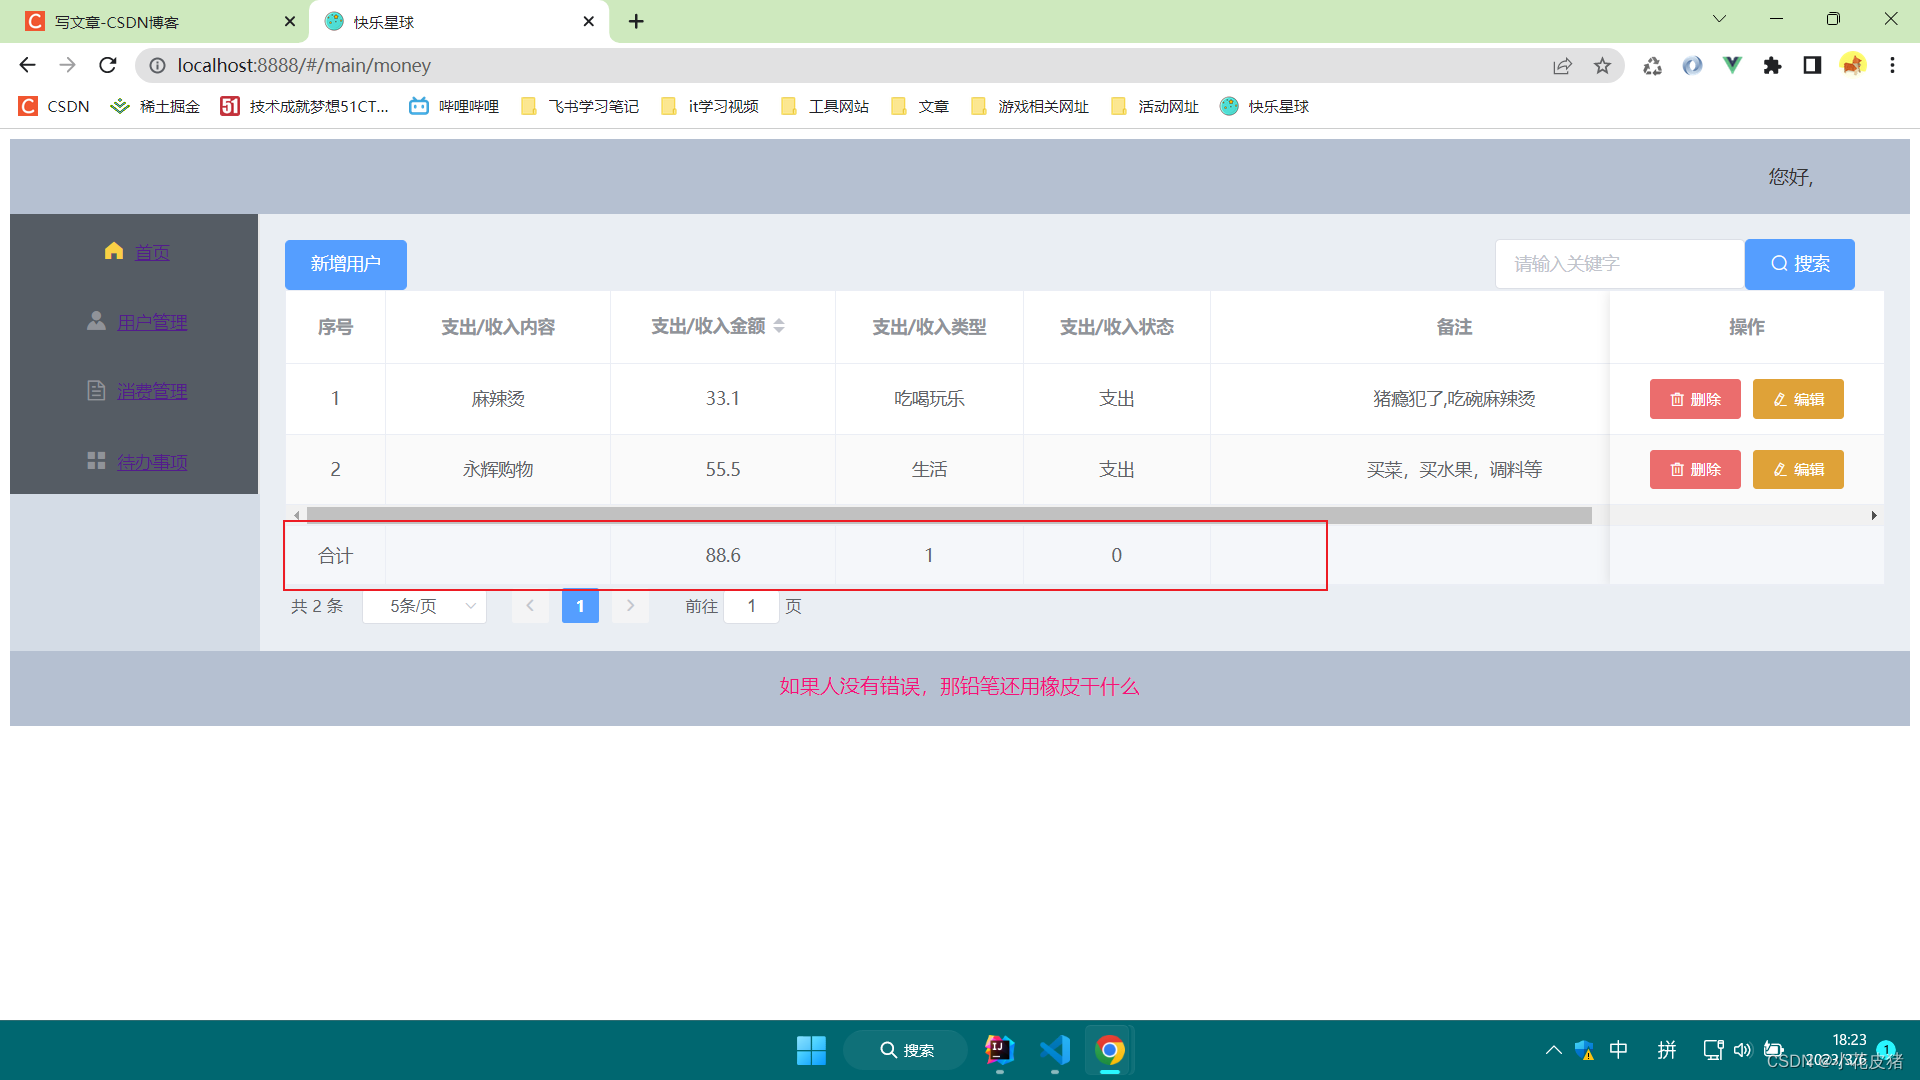Click the 请输入关键字 search input field
1920x1080 pixels.
(1619, 263)
